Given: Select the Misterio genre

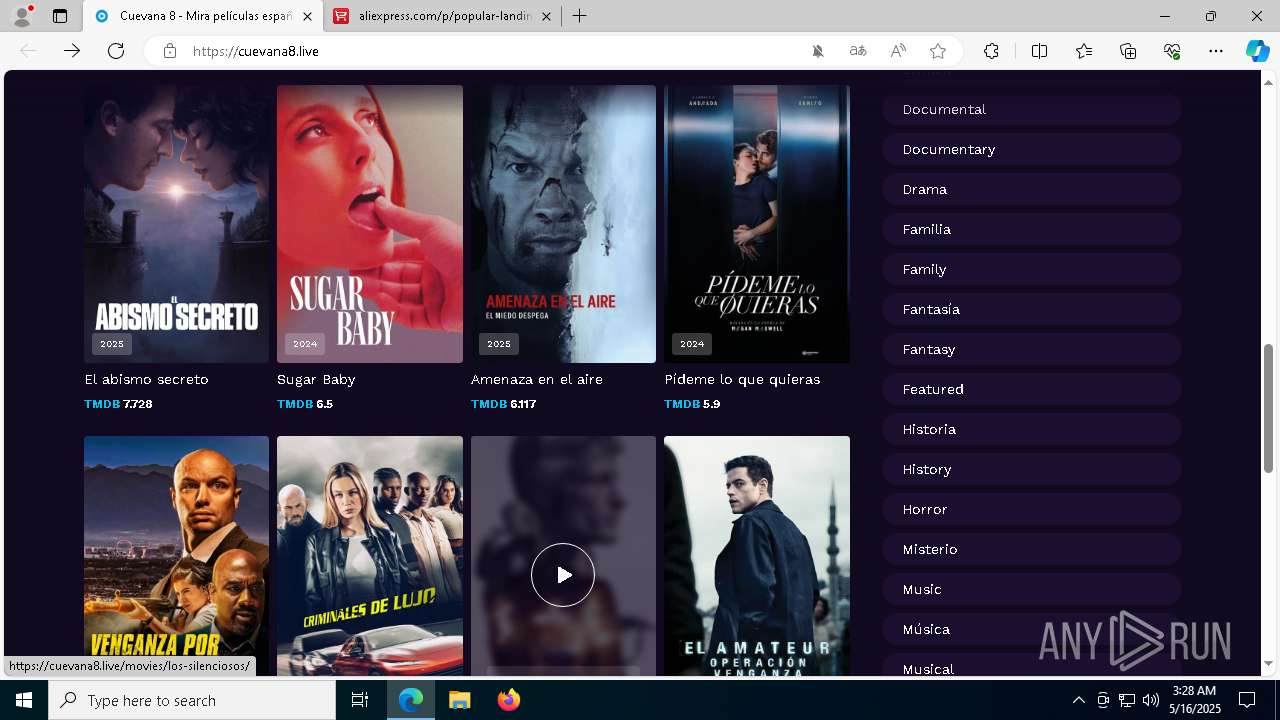Looking at the screenshot, I should click(x=1032, y=549).
